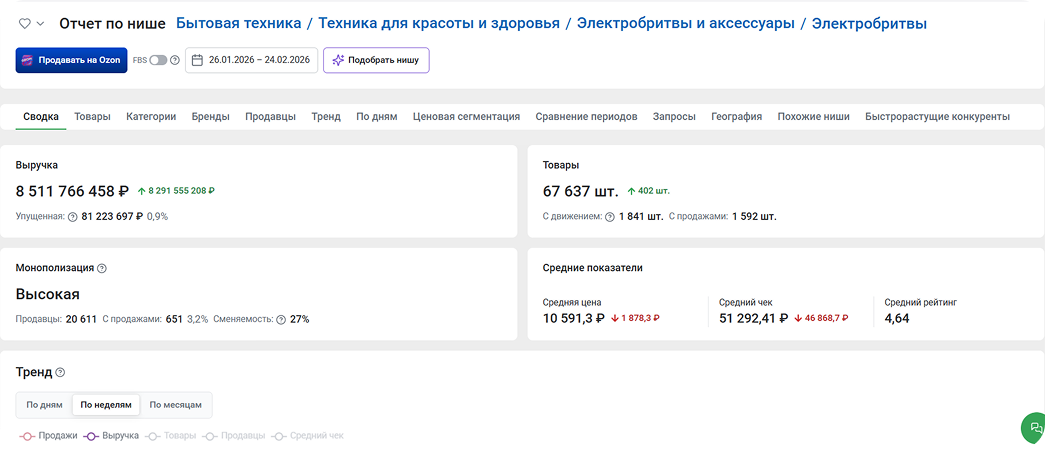Viewport: 1045px width, 449px height.
Task: Click the help icon beside 'С движением'
Action: point(610,216)
